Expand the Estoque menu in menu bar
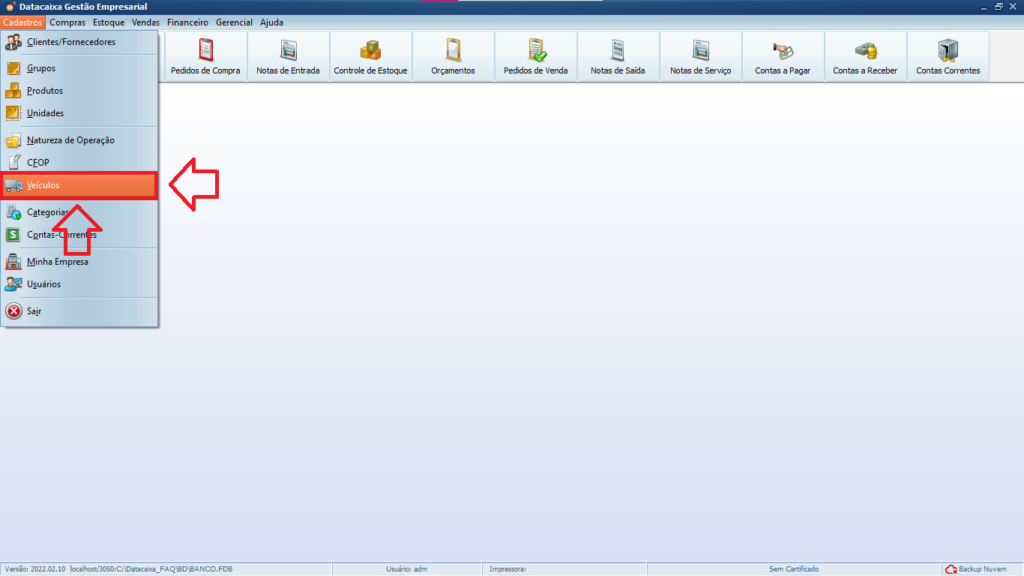Viewport: 1024px width, 576px height. point(109,22)
